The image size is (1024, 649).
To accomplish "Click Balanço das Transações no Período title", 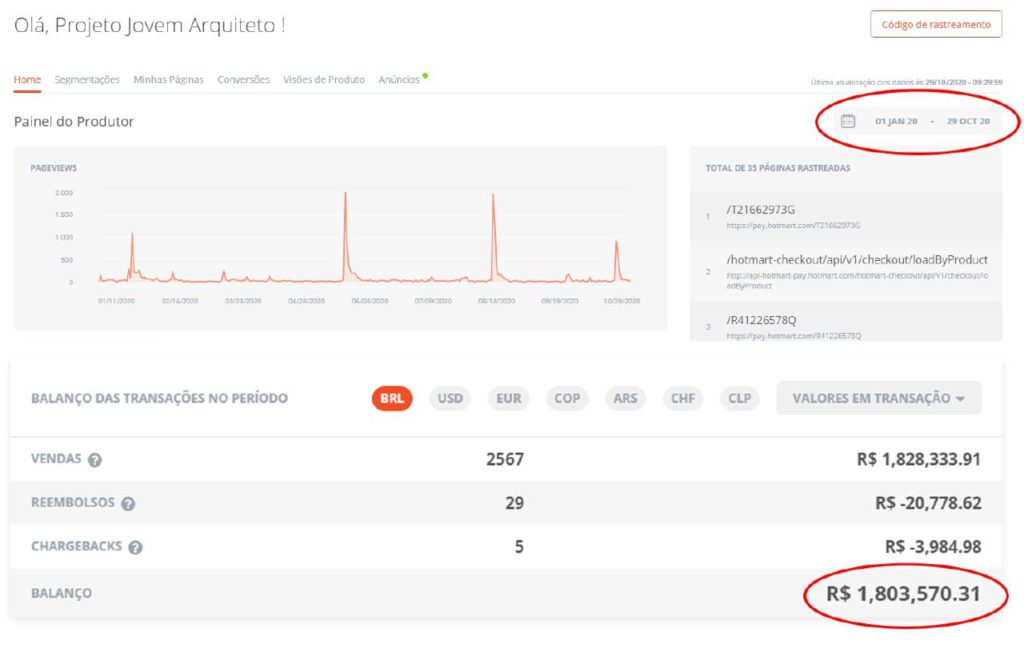I will click(x=159, y=398).
